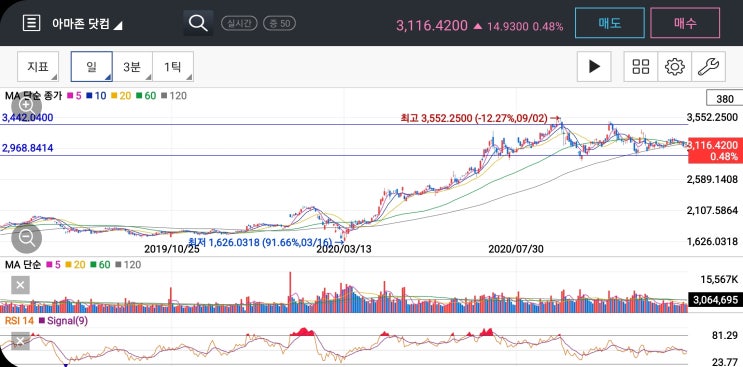Click the 2020/03/13 date axis label
743x367 pixels.
click(344, 249)
